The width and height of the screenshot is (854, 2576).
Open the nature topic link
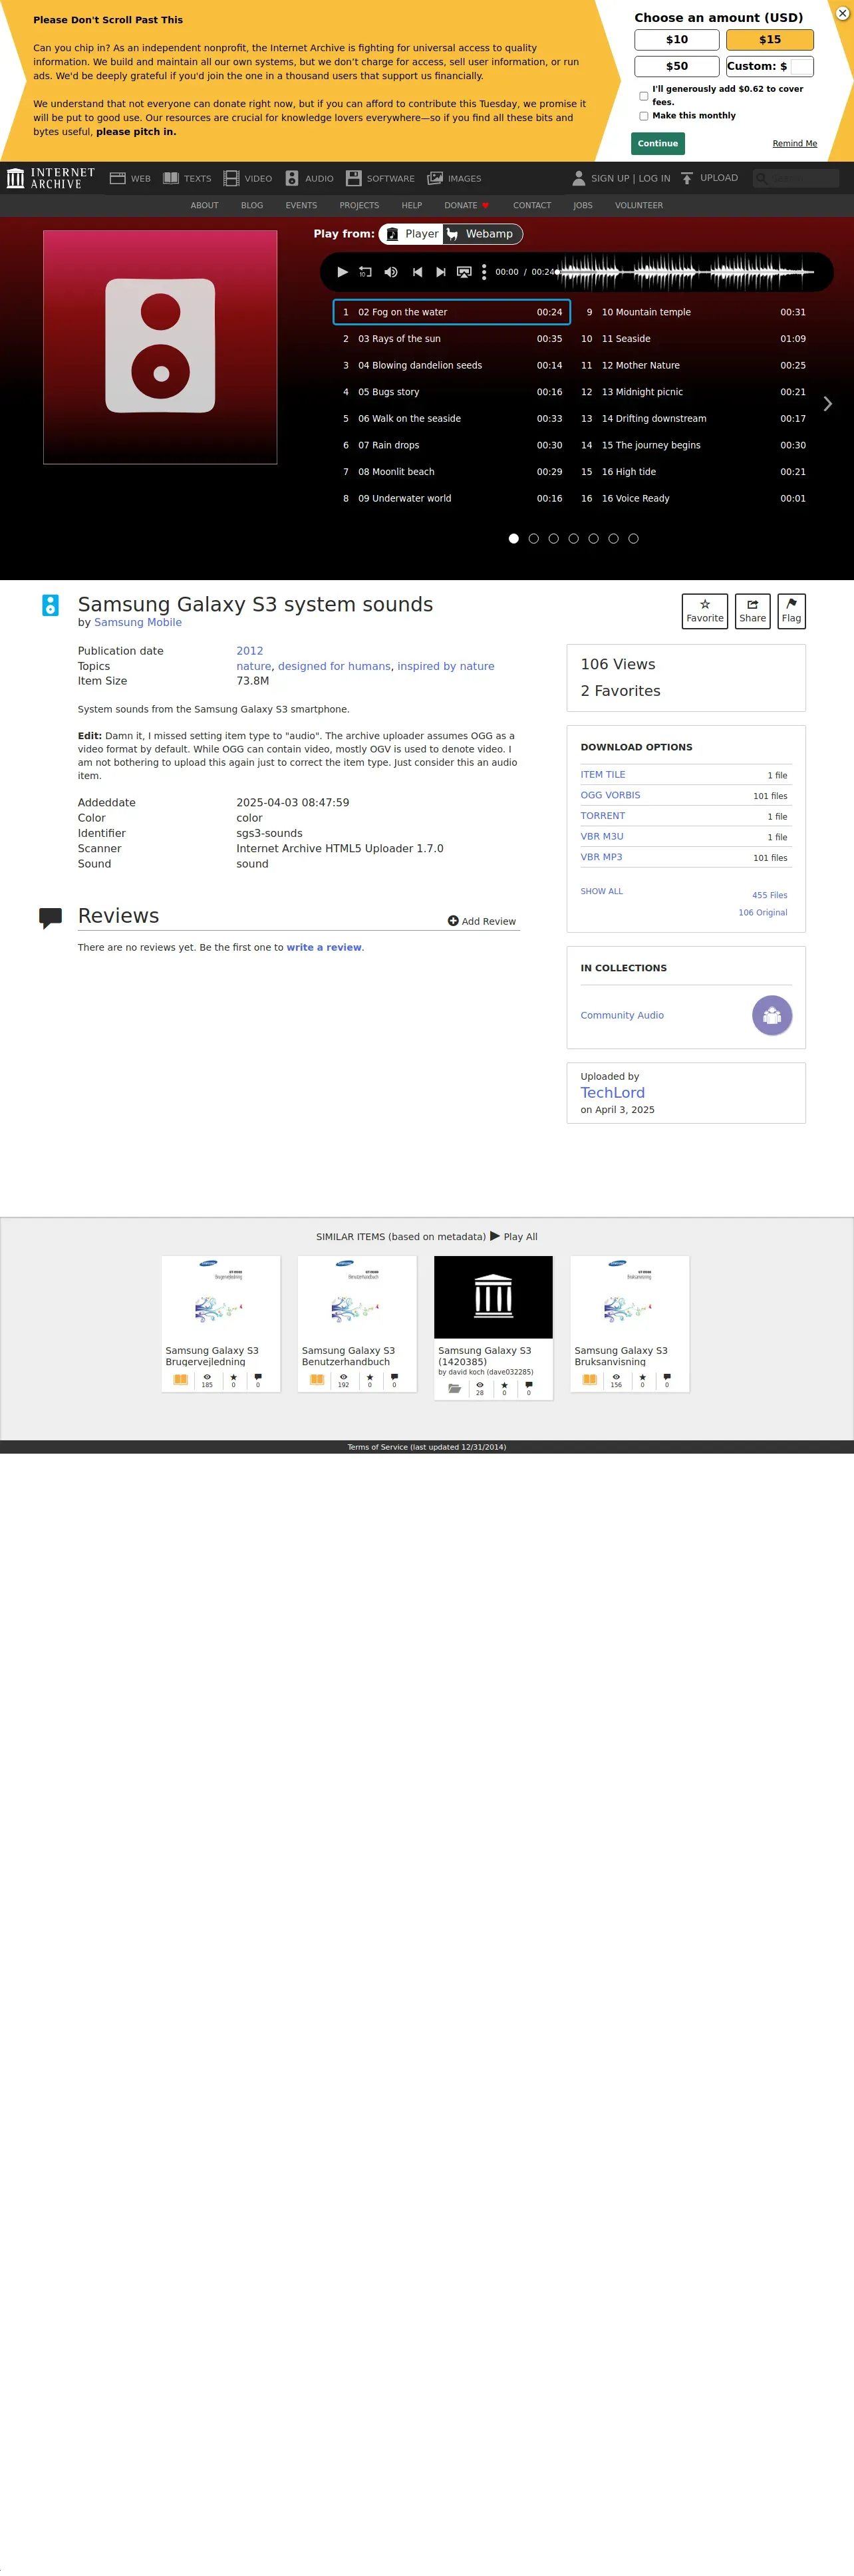(254, 666)
